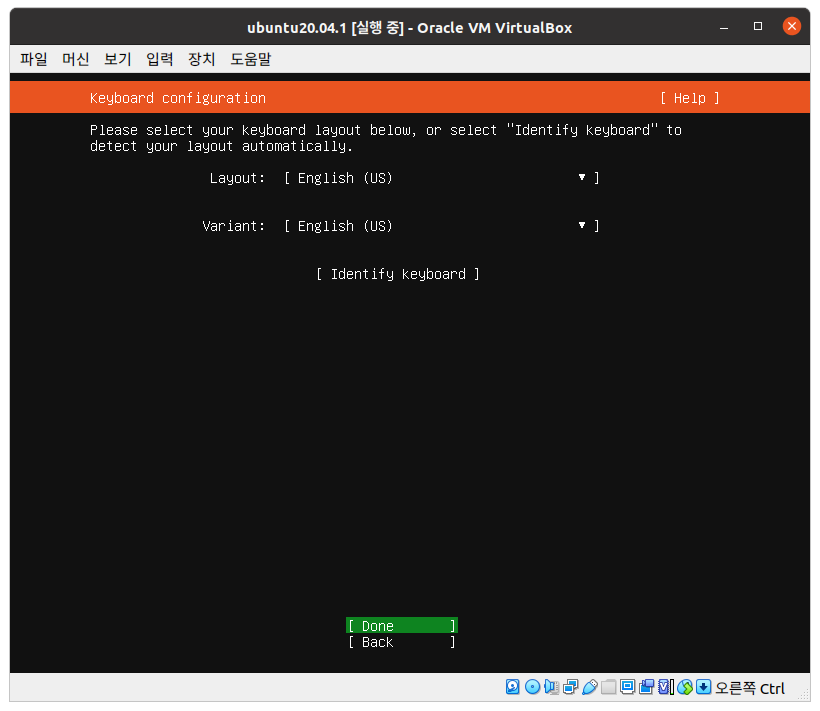Open the 장치 menu
Image resolution: width=820 pixels, height=711 pixels.
point(202,59)
